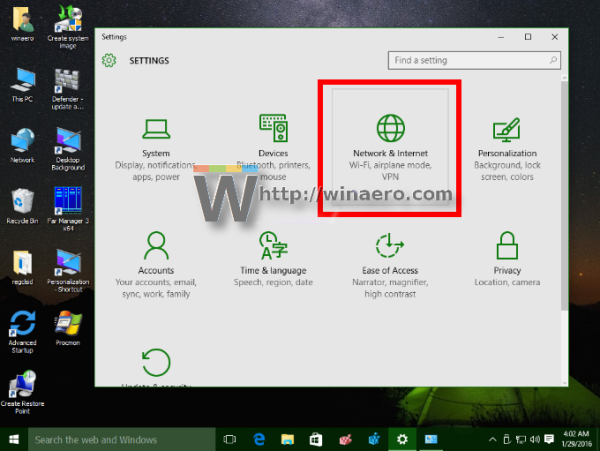Click the Settings window vertical scrollbar
600x451 pixels.
click(x=564, y=195)
